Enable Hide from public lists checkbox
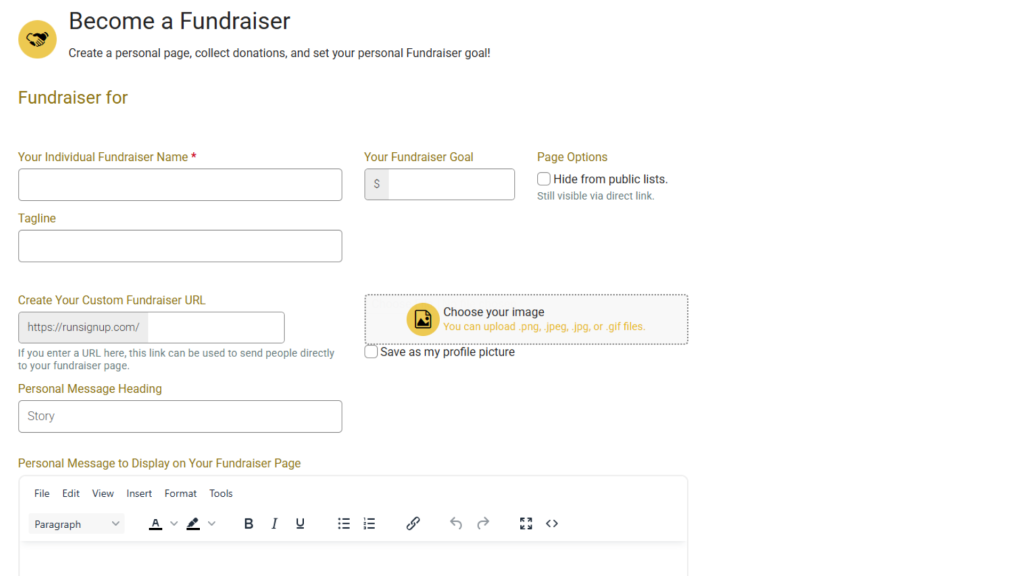1024x576 pixels. click(544, 179)
